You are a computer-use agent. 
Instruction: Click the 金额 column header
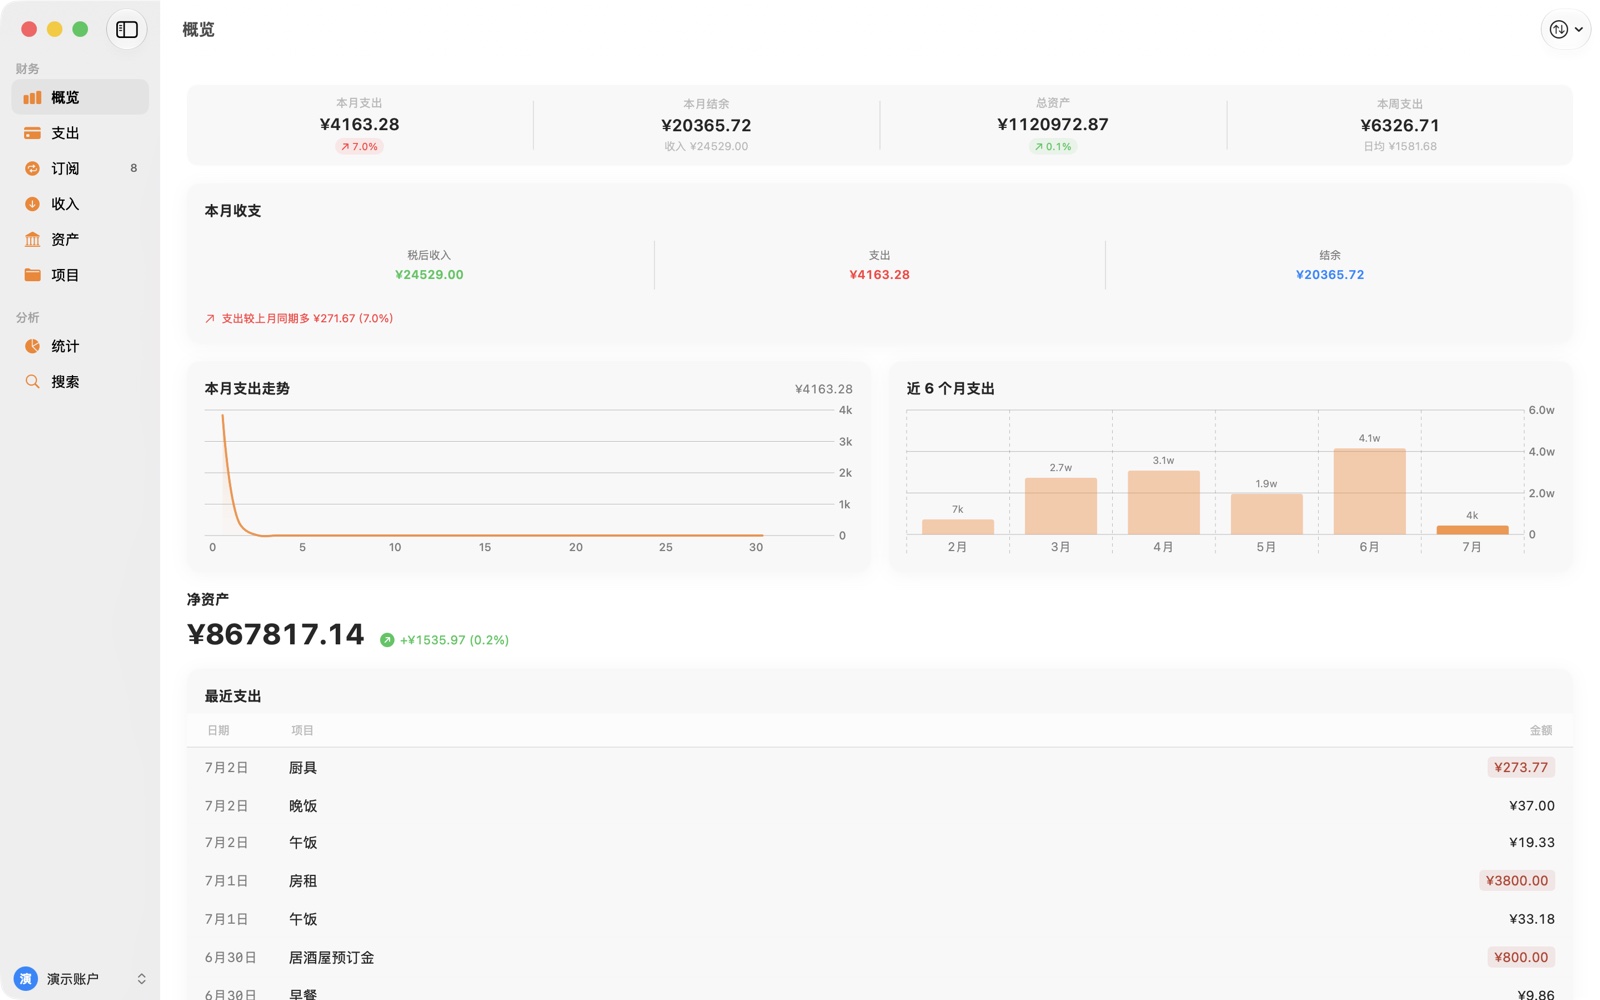tap(1541, 730)
